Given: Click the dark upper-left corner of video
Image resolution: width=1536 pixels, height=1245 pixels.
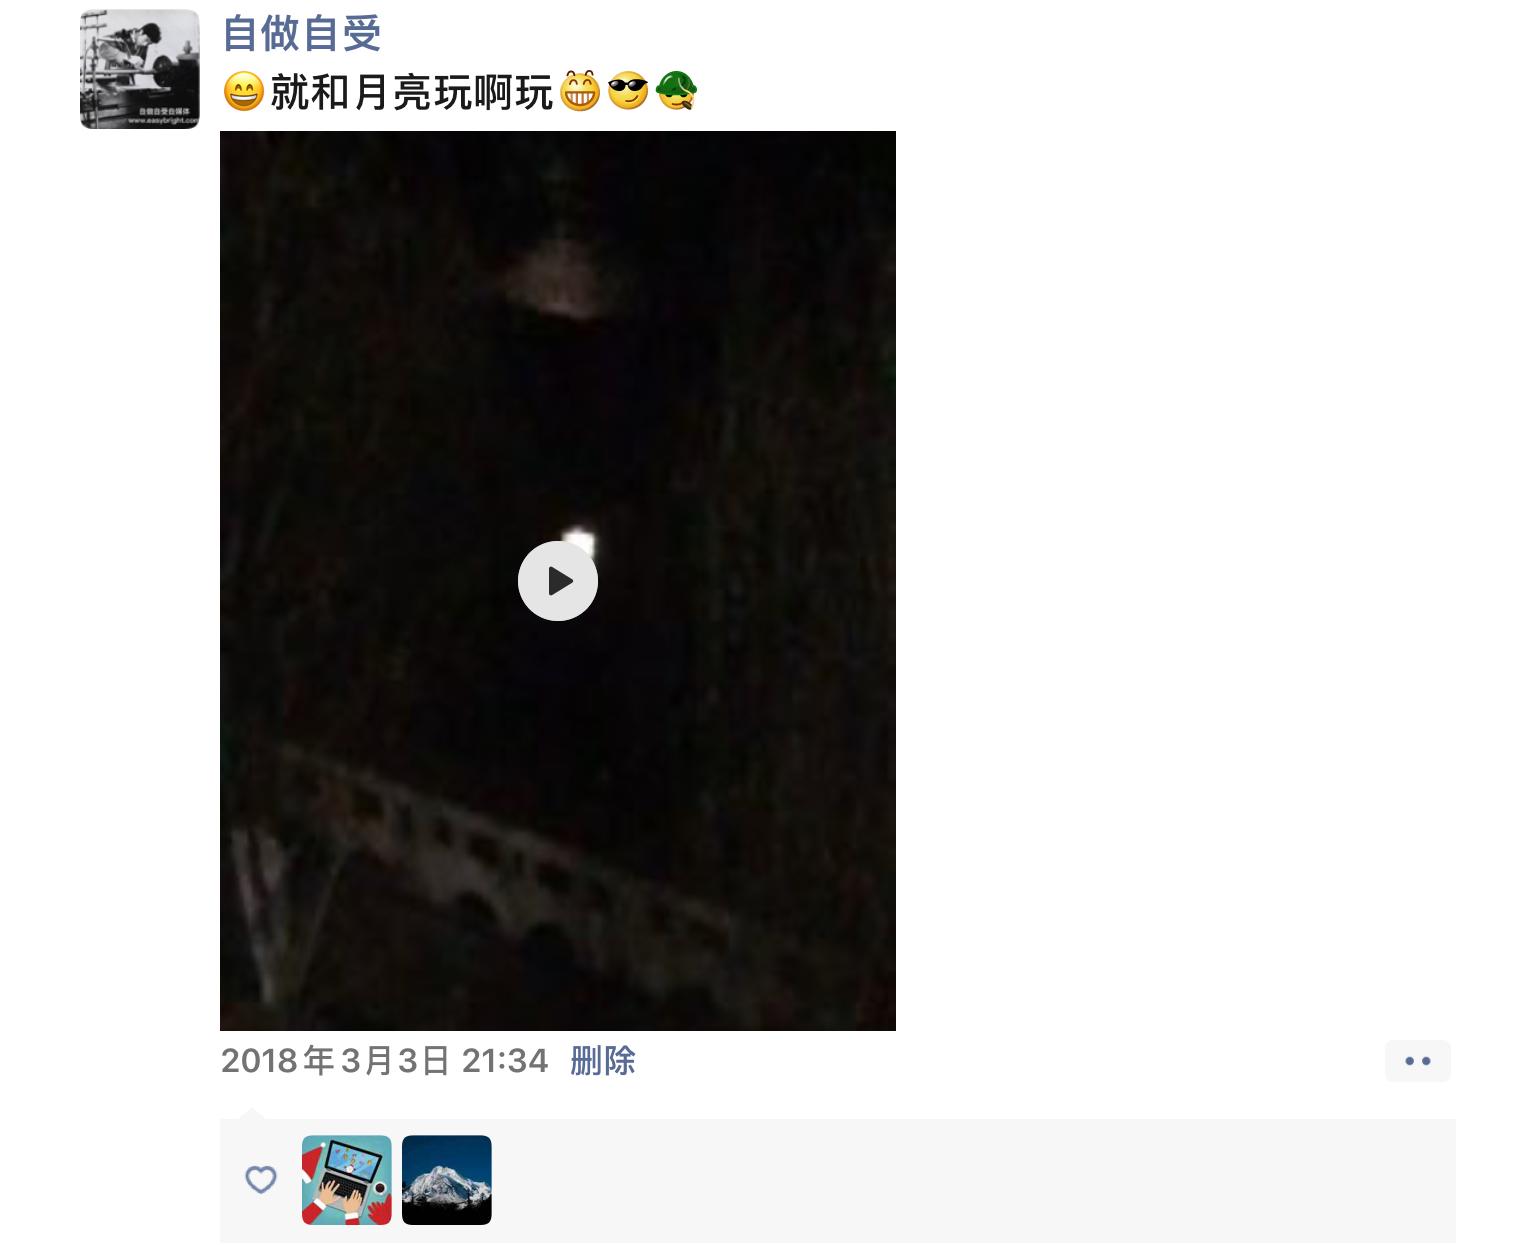Looking at the screenshot, I should pos(270,180).
